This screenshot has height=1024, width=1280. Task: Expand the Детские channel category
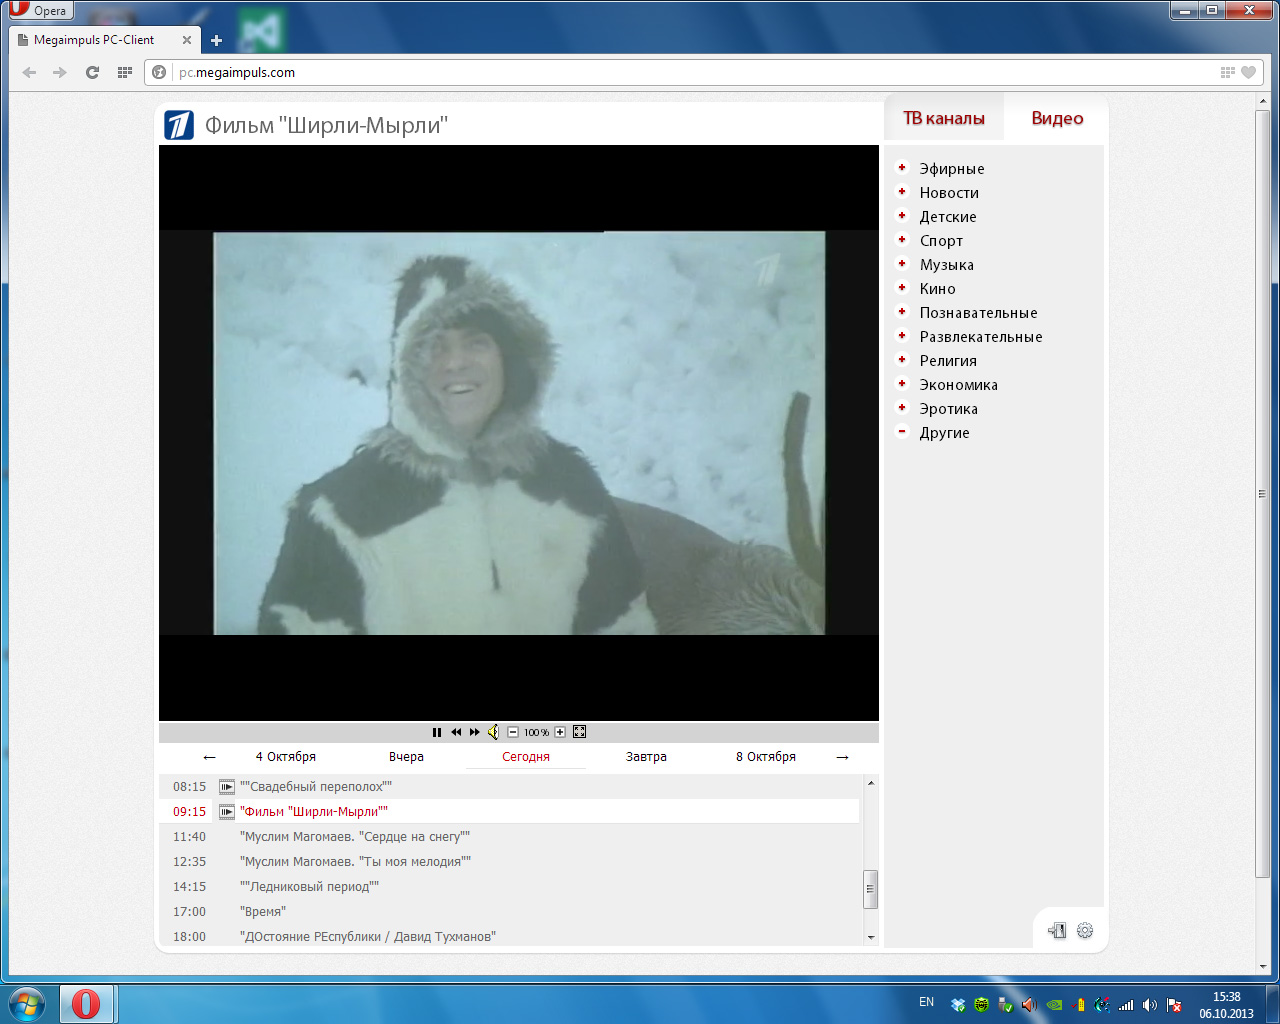(x=902, y=216)
